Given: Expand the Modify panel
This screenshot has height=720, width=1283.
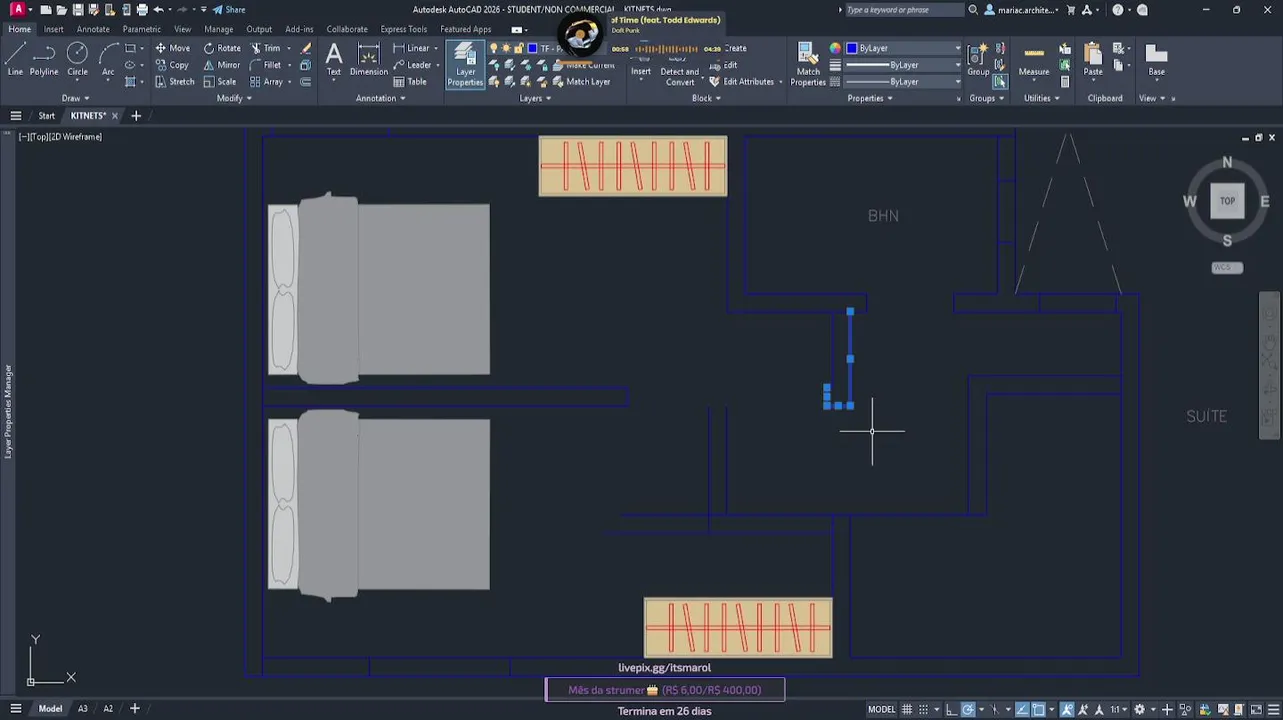Looking at the screenshot, I should click(234, 98).
